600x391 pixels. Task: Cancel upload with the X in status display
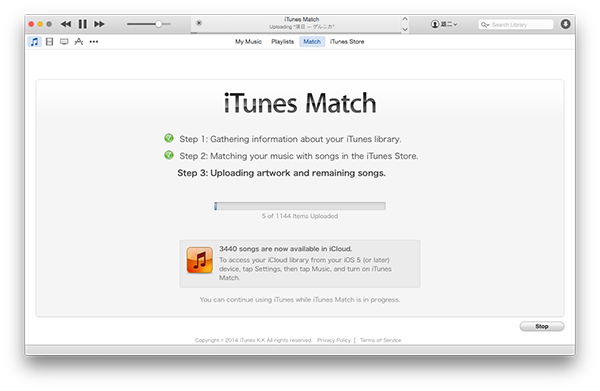[x=199, y=23]
